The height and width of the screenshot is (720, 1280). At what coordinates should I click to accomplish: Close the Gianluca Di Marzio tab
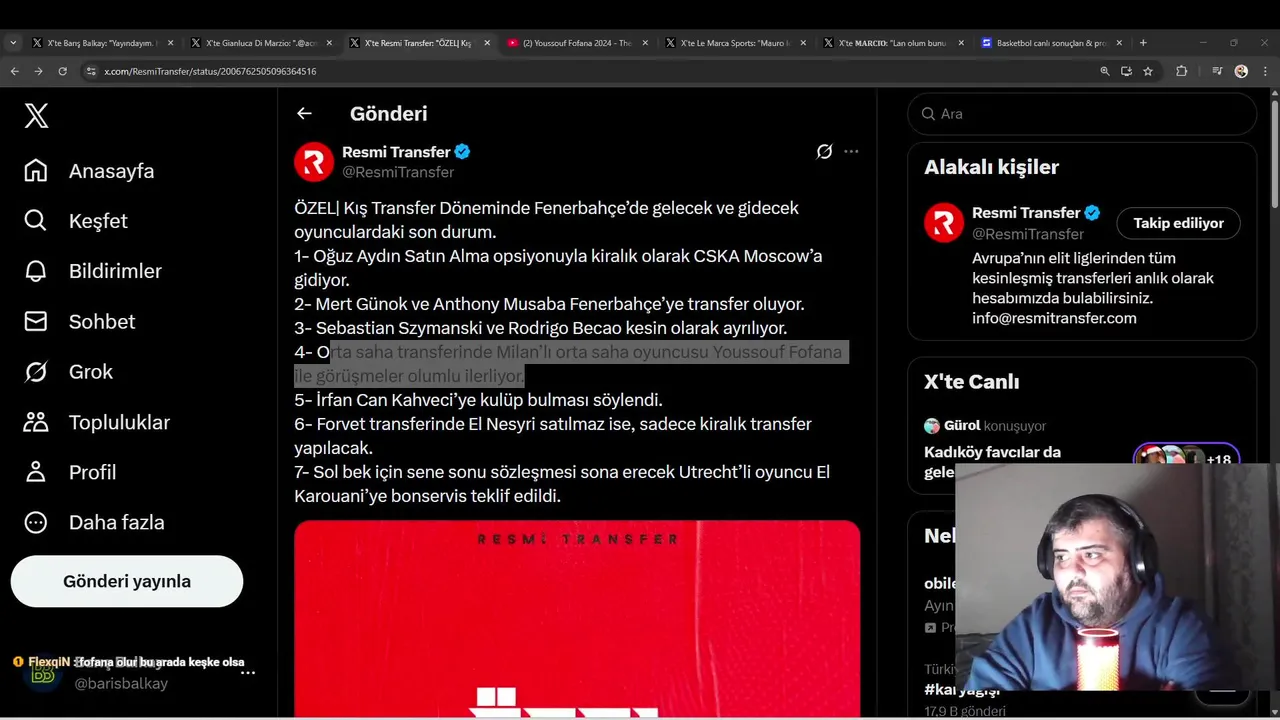[x=329, y=43]
